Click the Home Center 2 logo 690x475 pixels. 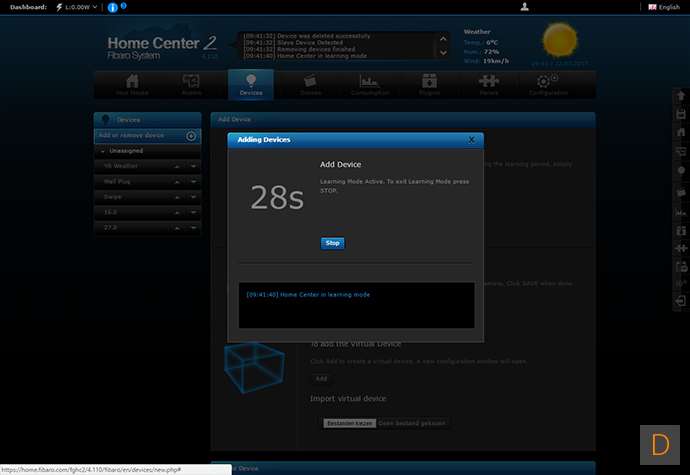pos(161,47)
